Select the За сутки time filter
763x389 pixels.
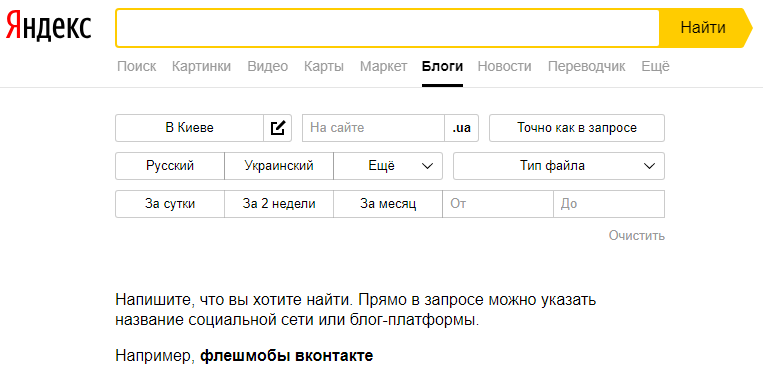coord(170,204)
